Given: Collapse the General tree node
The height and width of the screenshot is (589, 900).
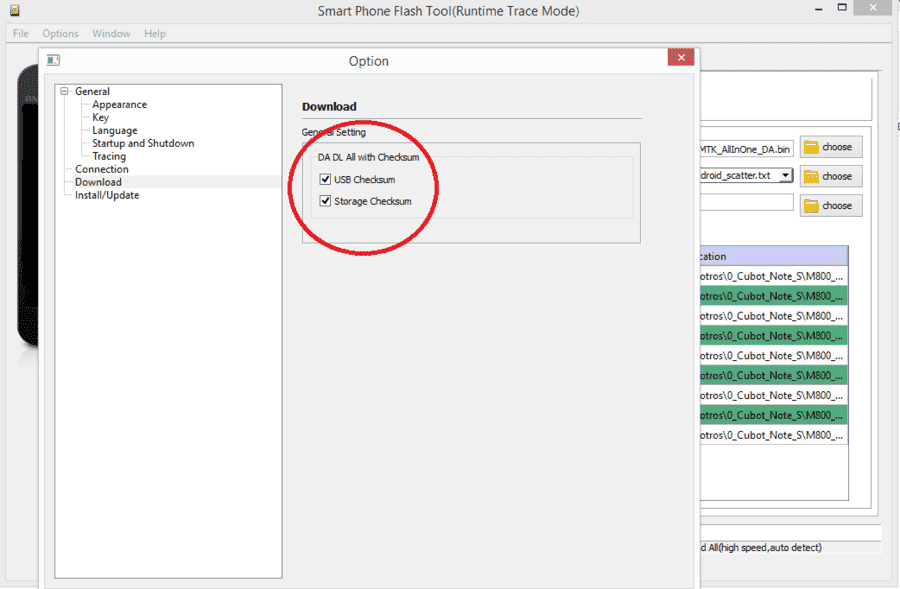Looking at the screenshot, I should pos(64,91).
